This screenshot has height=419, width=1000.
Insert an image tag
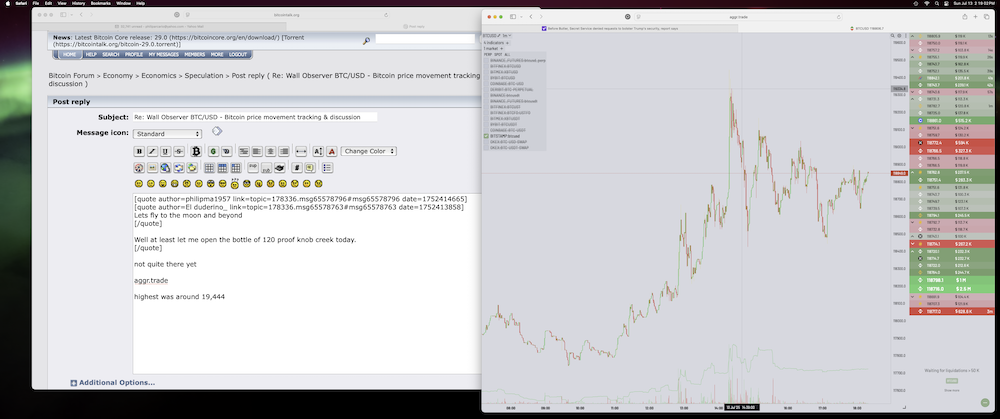click(152, 168)
